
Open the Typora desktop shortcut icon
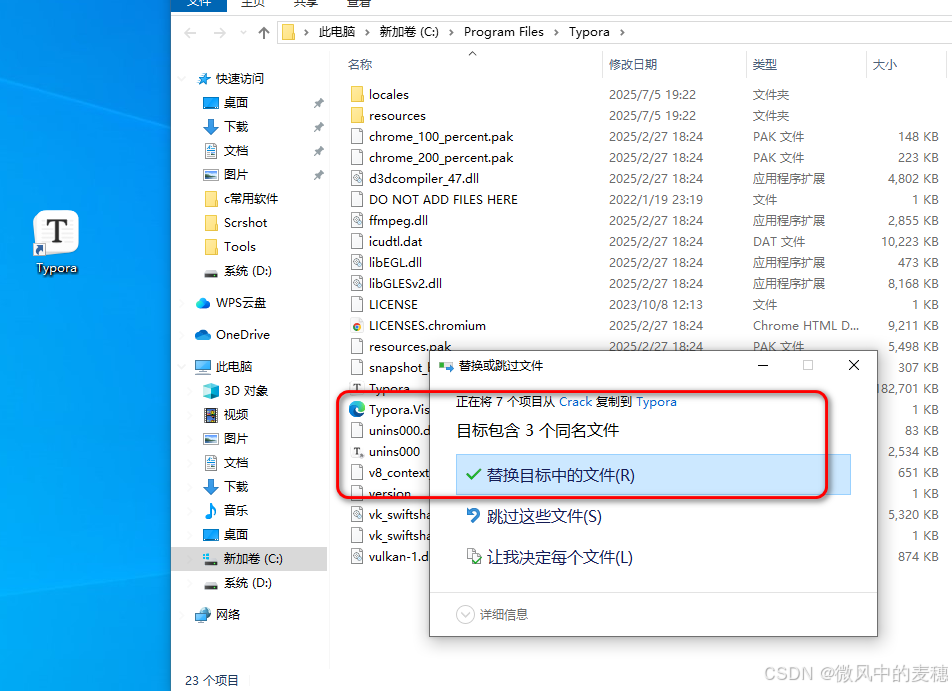pyautogui.click(x=56, y=242)
